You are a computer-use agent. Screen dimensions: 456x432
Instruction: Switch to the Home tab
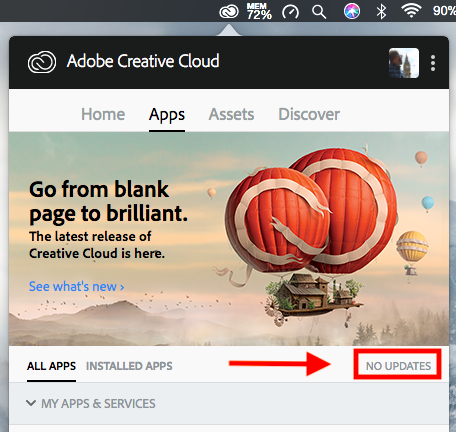(x=103, y=114)
